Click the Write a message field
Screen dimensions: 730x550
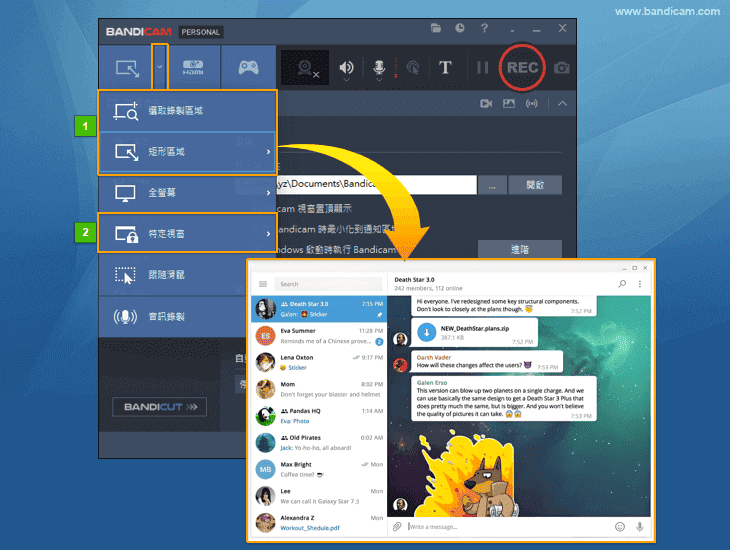coord(507,527)
